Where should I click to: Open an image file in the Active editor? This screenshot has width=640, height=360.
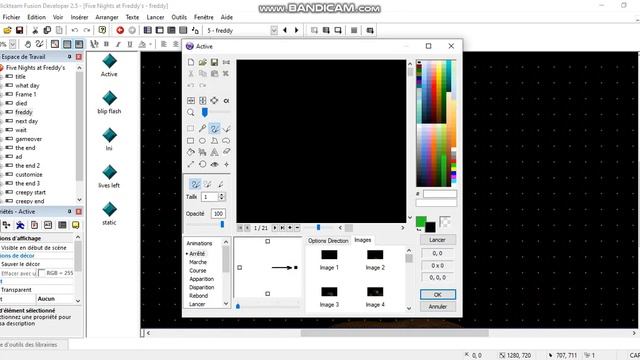pyautogui.click(x=202, y=62)
